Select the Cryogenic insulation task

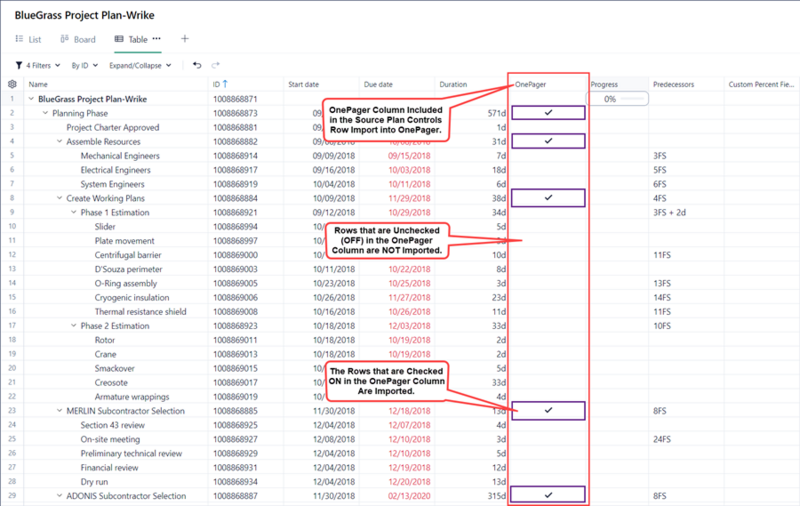tap(132, 297)
